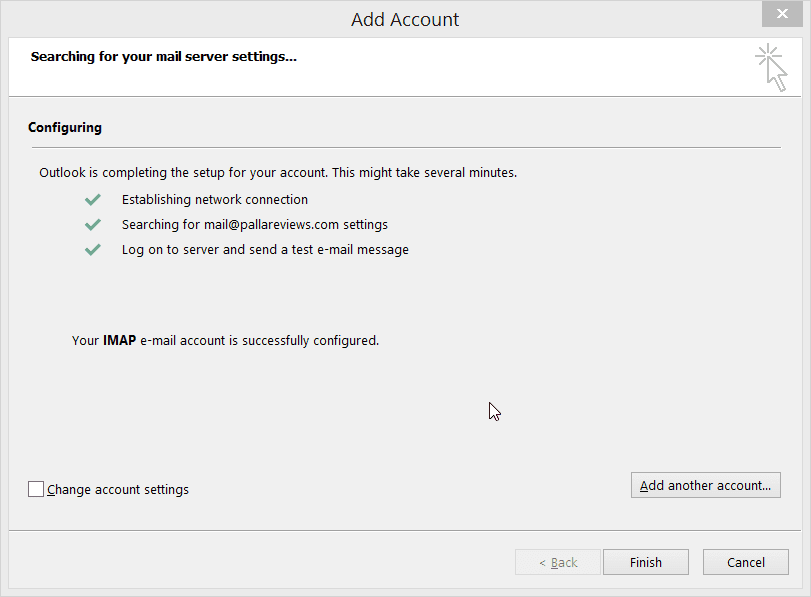
Task: Click 'Searching for mail@pallareviews.com settings' text
Action: [254, 225]
